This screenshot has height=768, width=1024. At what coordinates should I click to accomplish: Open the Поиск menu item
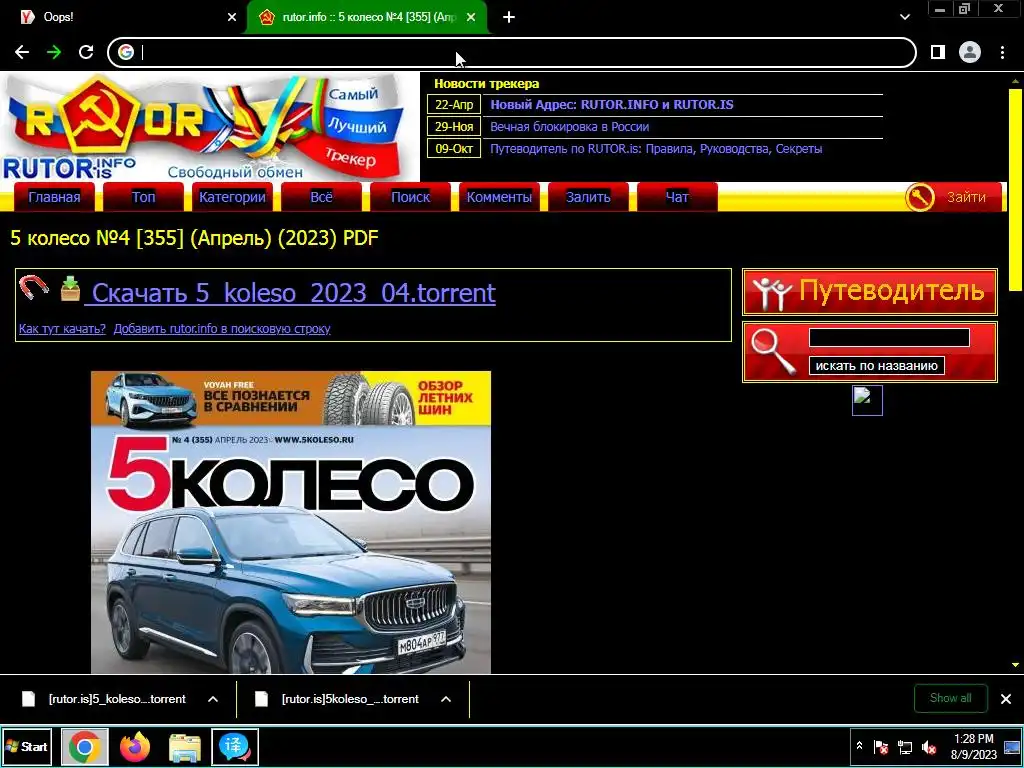point(410,197)
